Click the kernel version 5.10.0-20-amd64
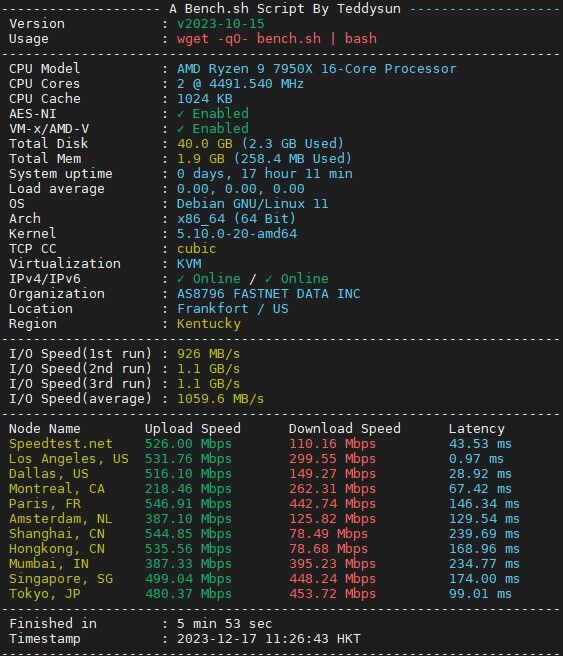The image size is (563, 656). coord(237,233)
